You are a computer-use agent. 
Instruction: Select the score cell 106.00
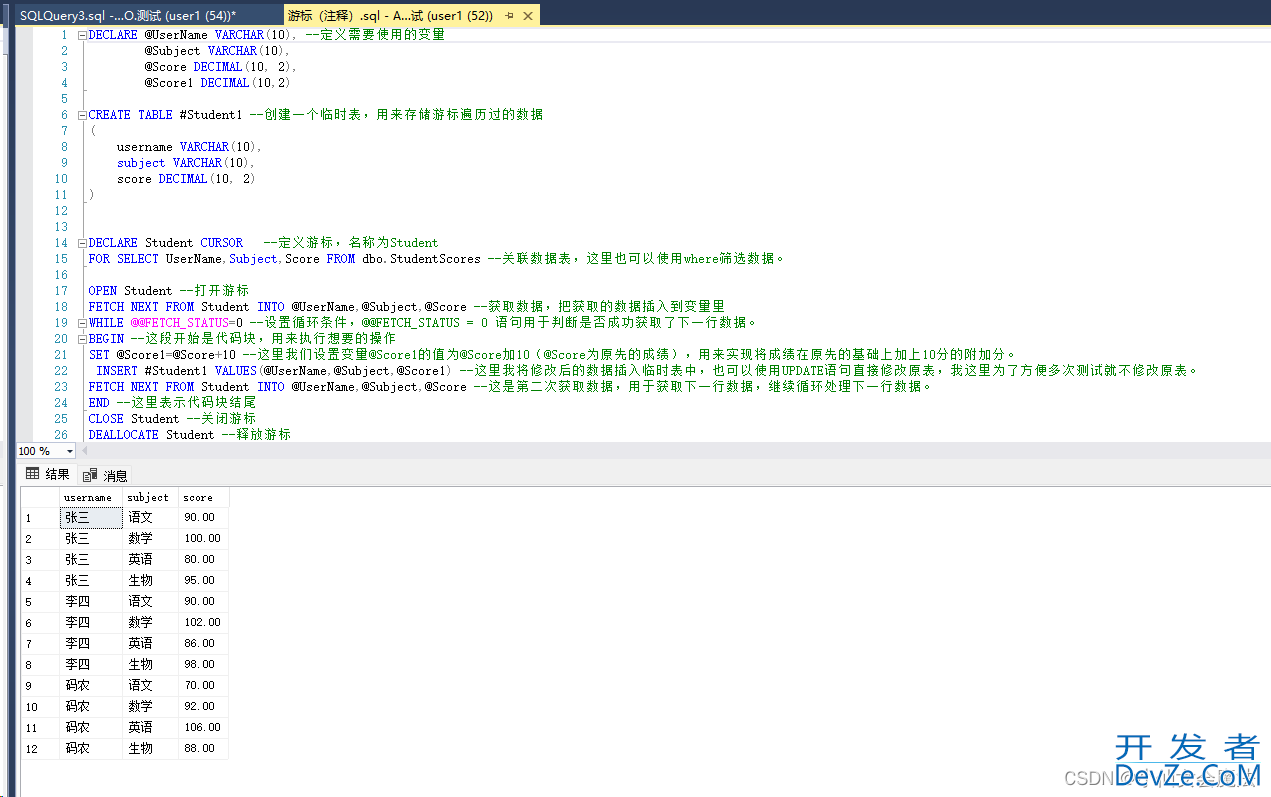[203, 727]
